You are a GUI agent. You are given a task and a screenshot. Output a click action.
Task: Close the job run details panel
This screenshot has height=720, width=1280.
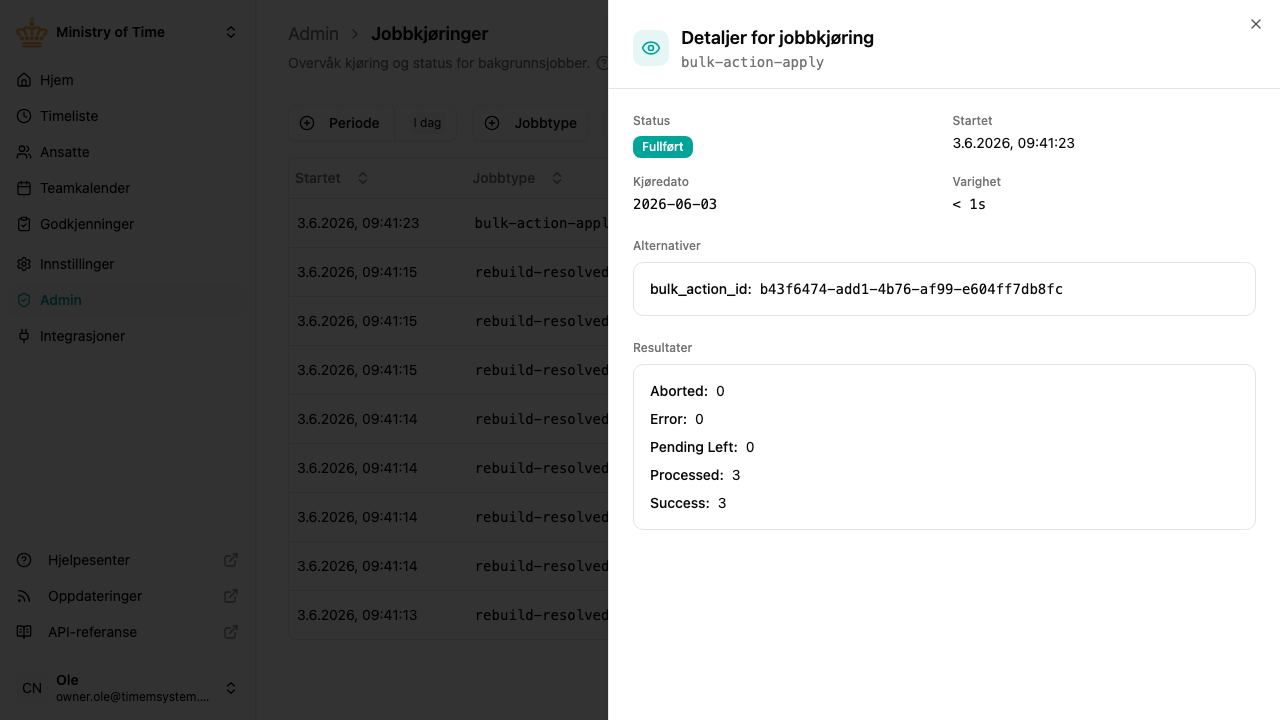pyautogui.click(x=1256, y=24)
